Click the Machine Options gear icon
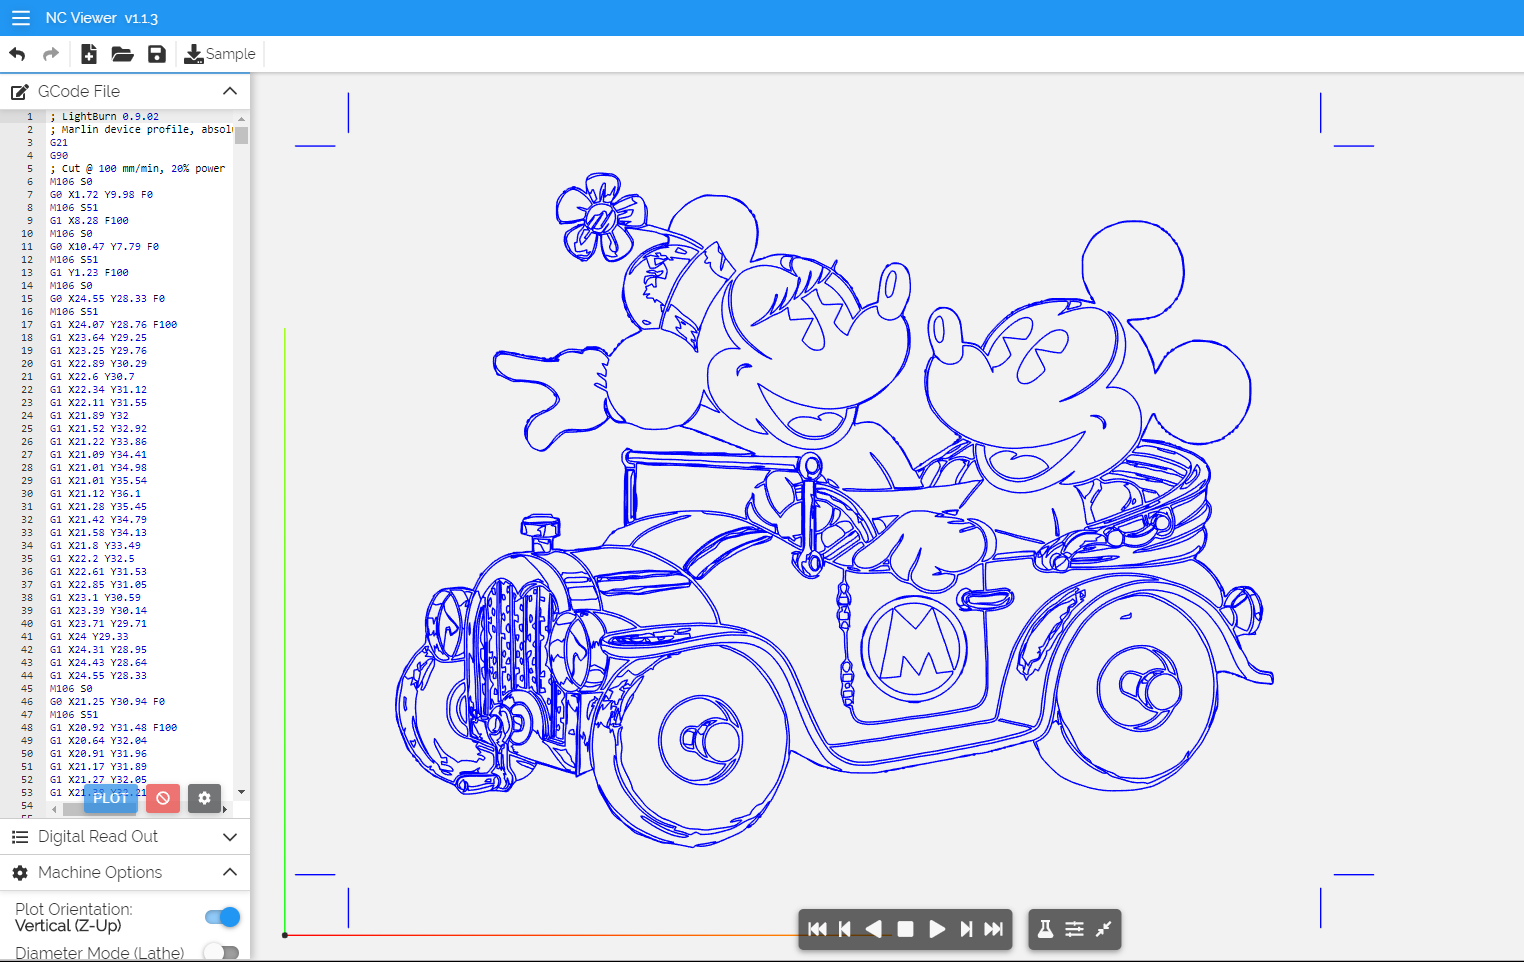This screenshot has width=1524, height=962. point(19,873)
